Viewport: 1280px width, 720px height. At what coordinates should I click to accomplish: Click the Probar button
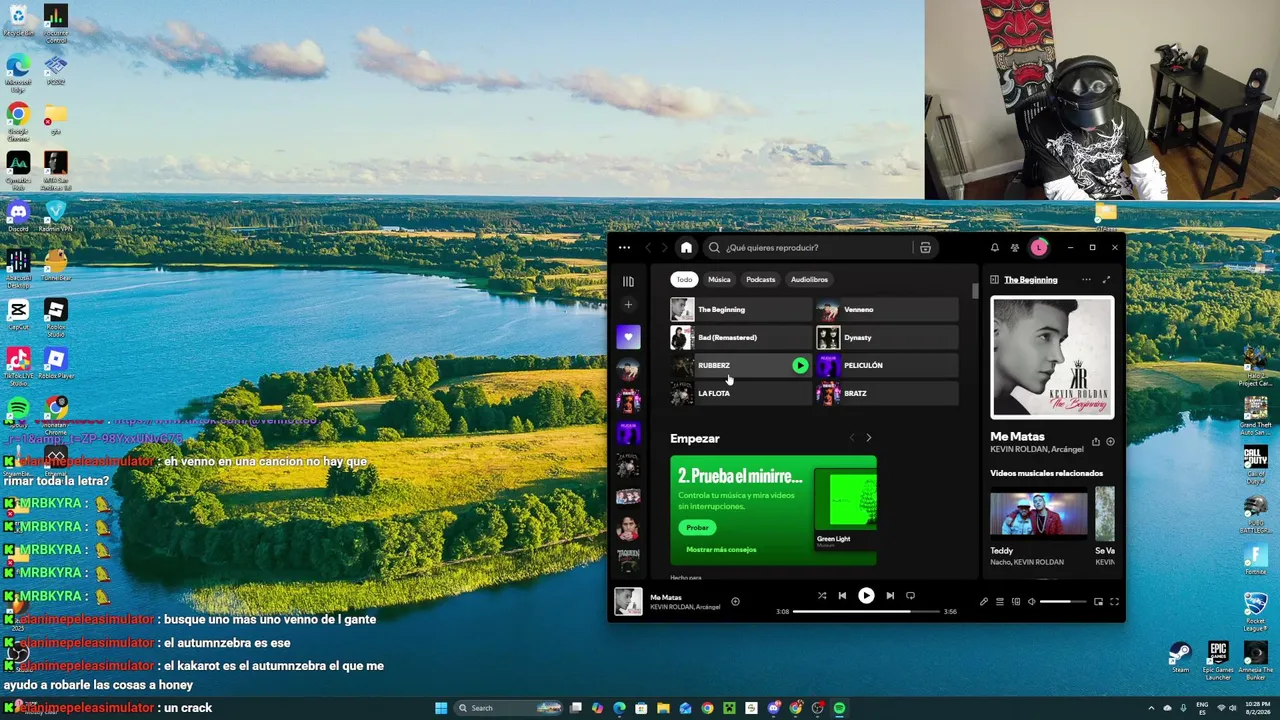click(697, 527)
